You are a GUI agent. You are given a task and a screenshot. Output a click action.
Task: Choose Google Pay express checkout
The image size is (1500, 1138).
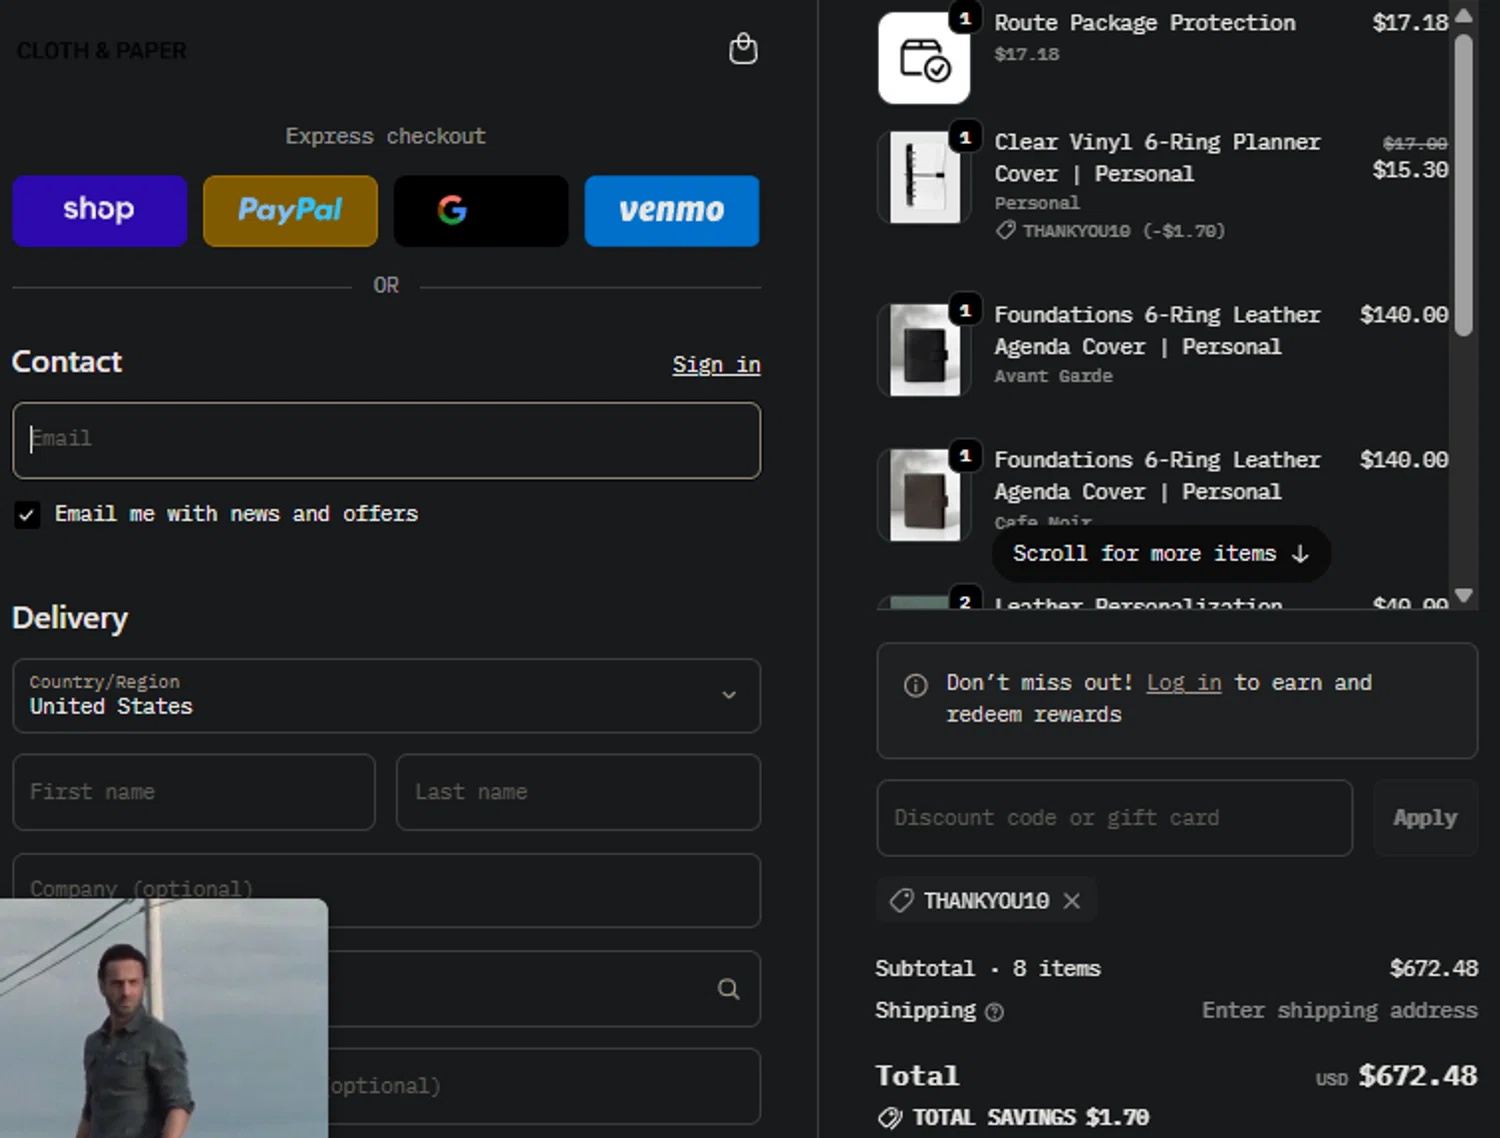pyautogui.click(x=481, y=210)
